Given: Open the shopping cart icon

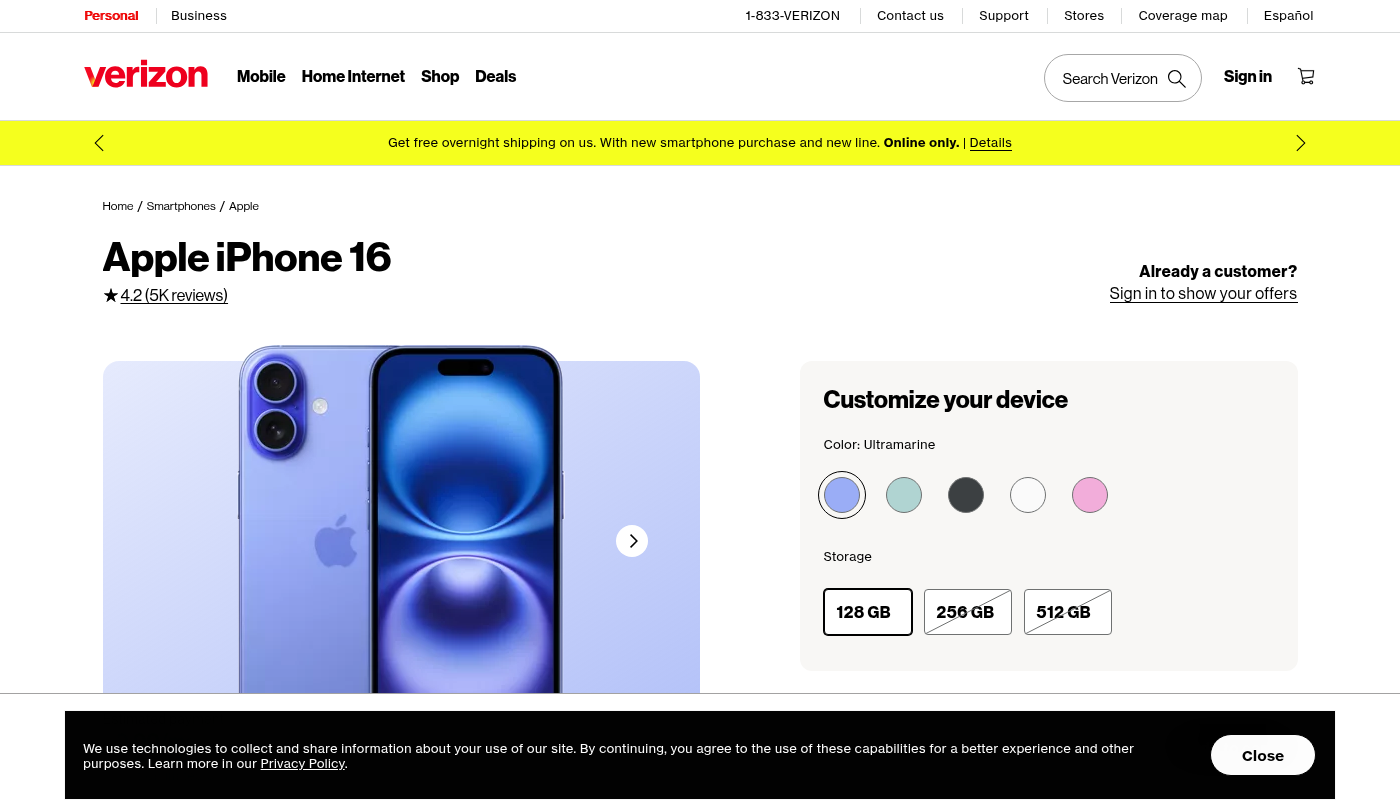Looking at the screenshot, I should pos(1306,76).
